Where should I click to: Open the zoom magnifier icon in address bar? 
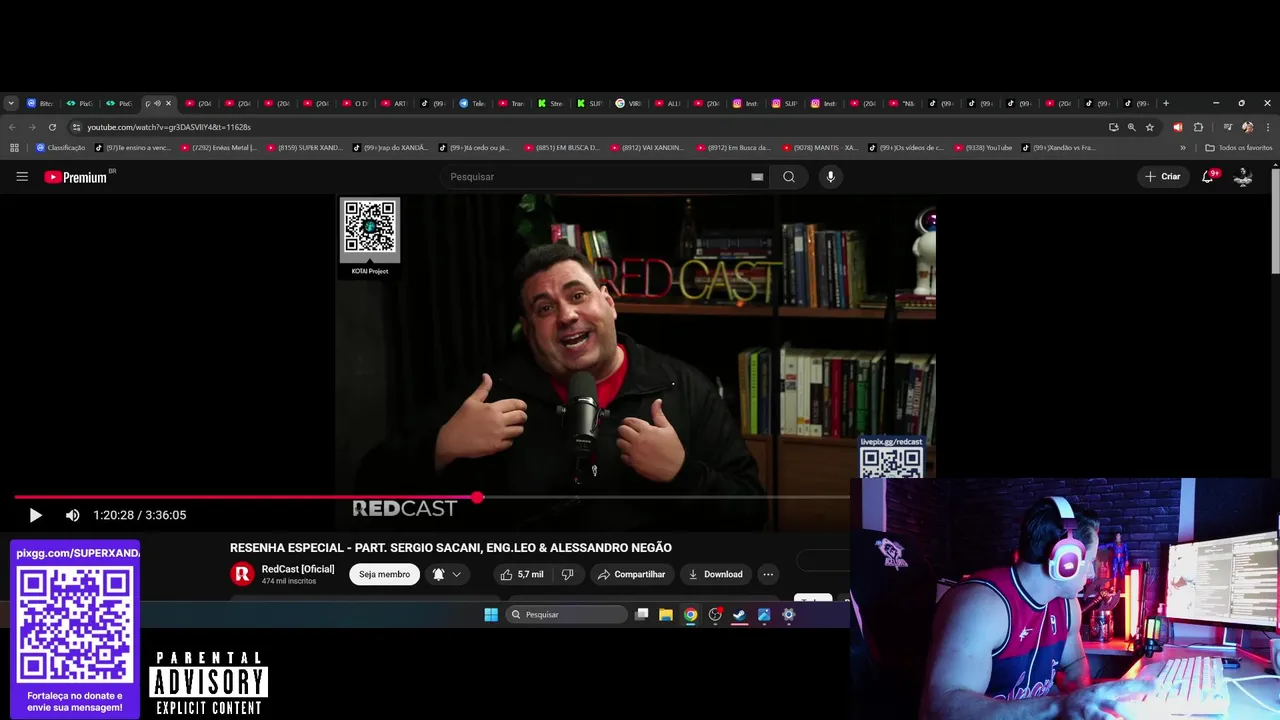point(1132,127)
